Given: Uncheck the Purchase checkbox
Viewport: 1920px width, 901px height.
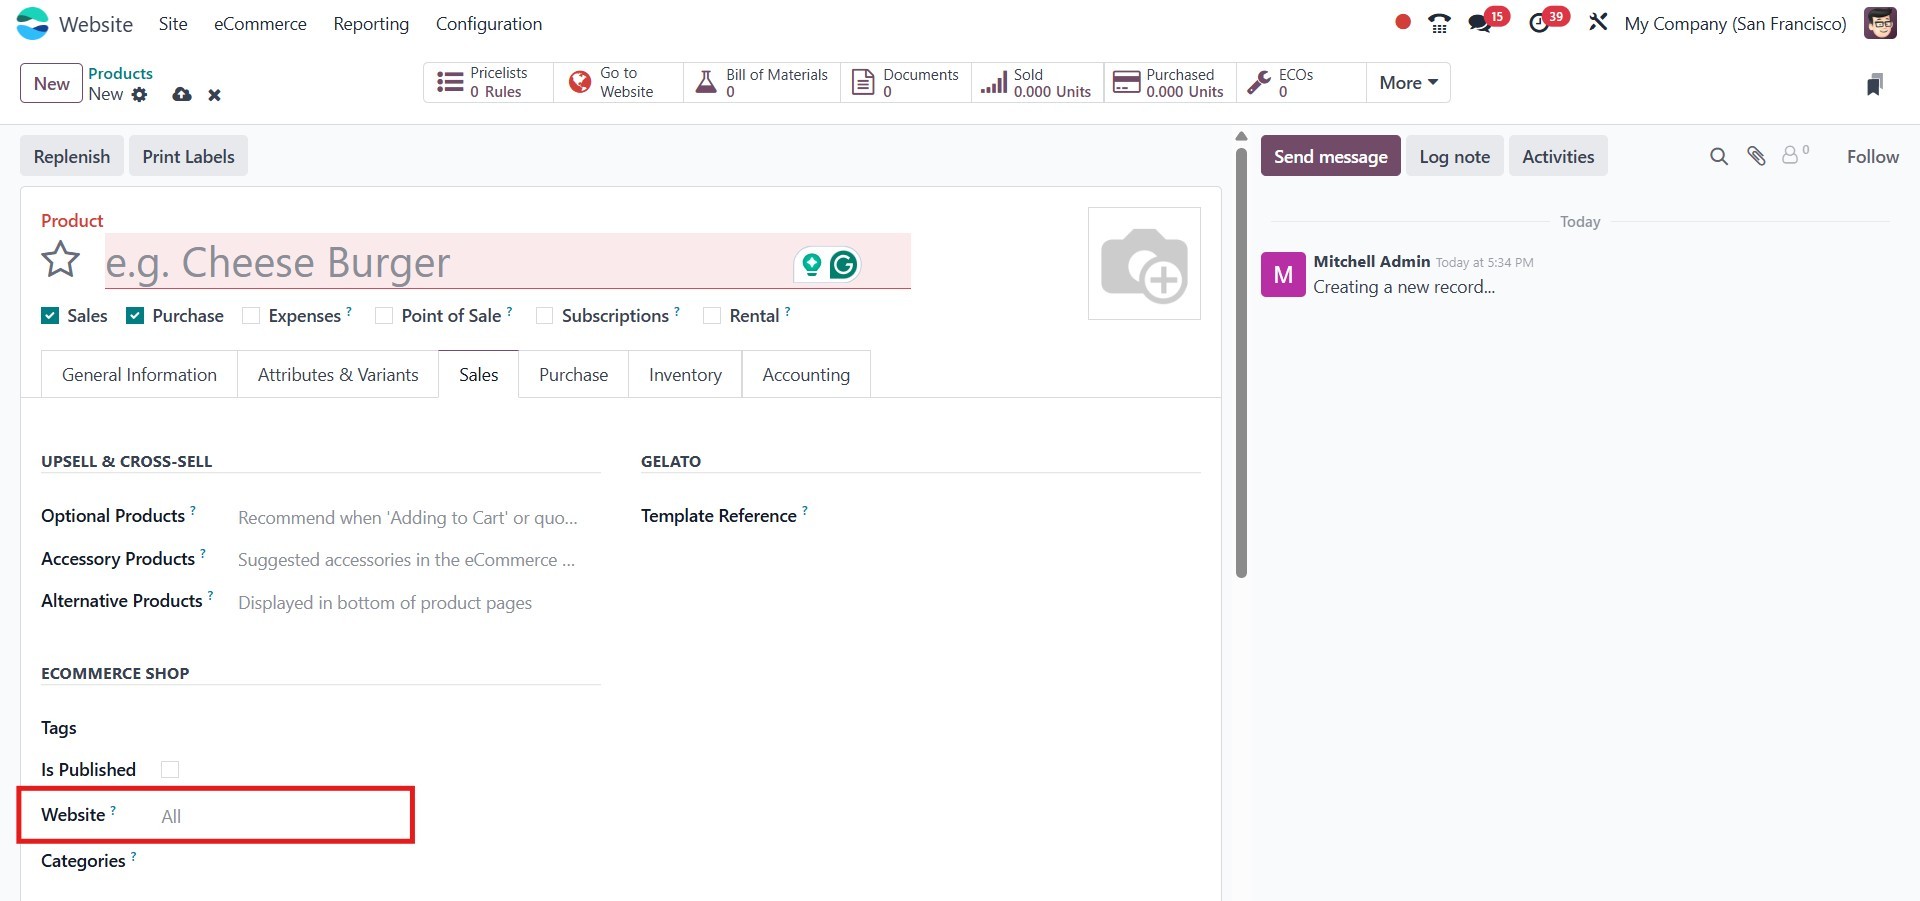Looking at the screenshot, I should (x=135, y=316).
